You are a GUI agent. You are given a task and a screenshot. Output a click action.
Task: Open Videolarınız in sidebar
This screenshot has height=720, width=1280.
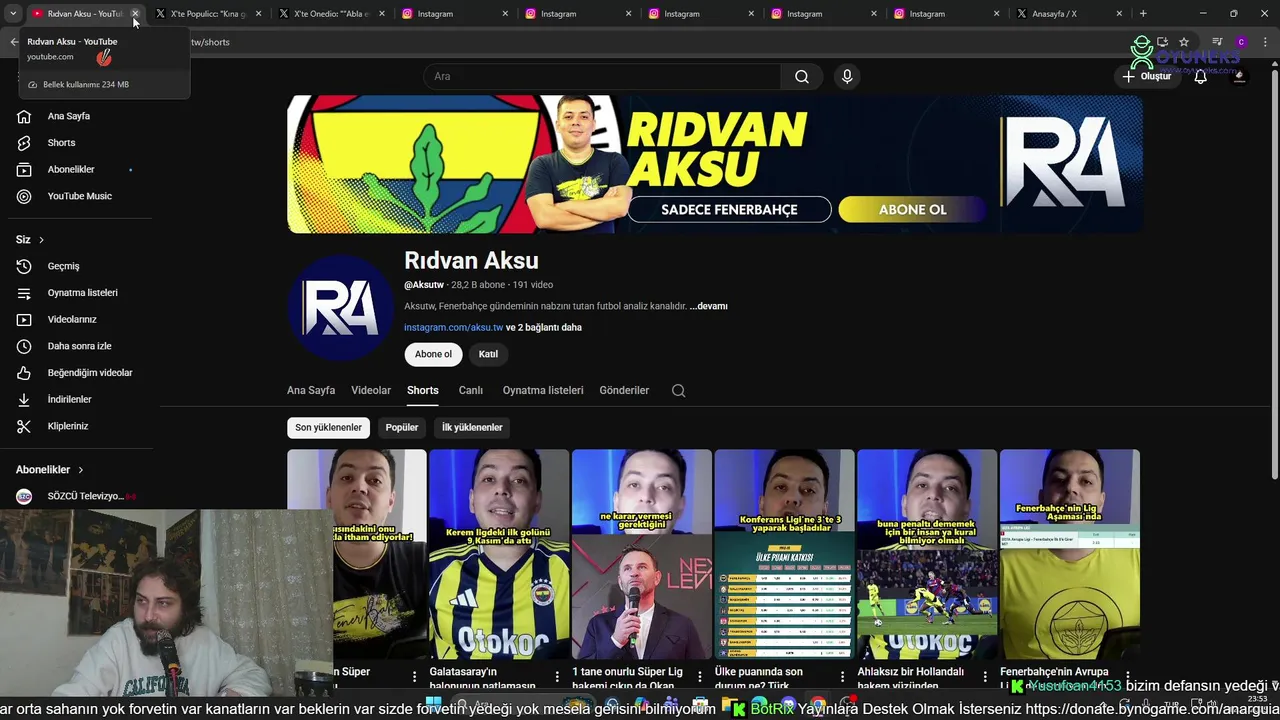(72, 320)
